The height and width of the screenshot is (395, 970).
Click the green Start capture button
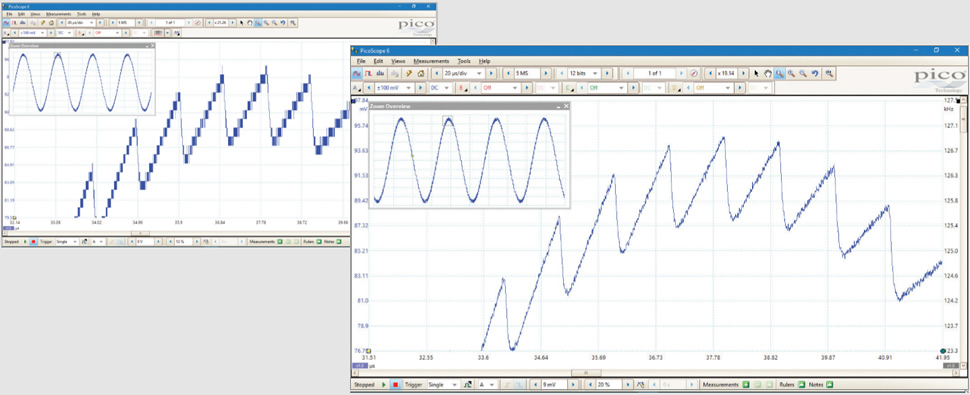click(384, 384)
